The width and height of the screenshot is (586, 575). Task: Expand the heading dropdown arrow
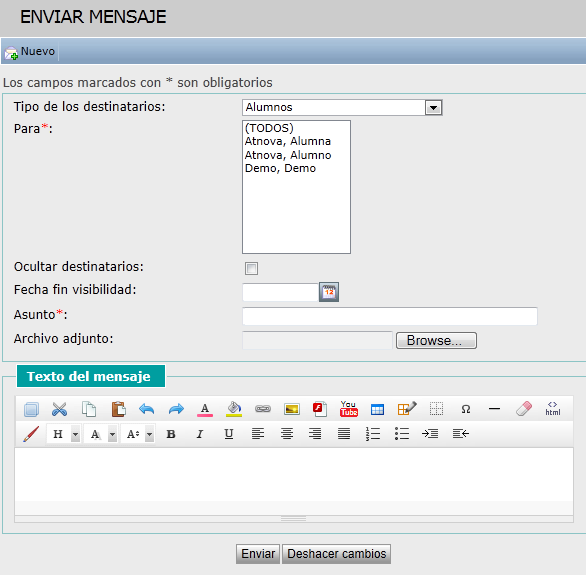point(75,434)
